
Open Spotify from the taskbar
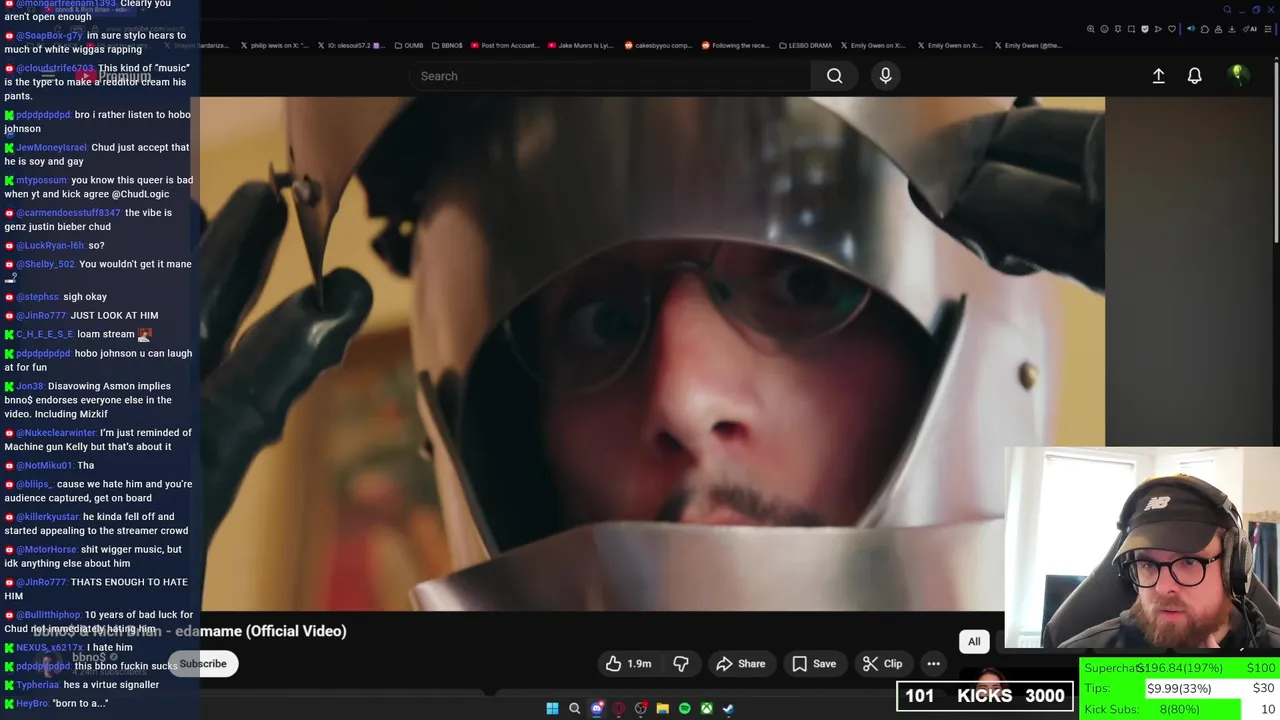(685, 708)
